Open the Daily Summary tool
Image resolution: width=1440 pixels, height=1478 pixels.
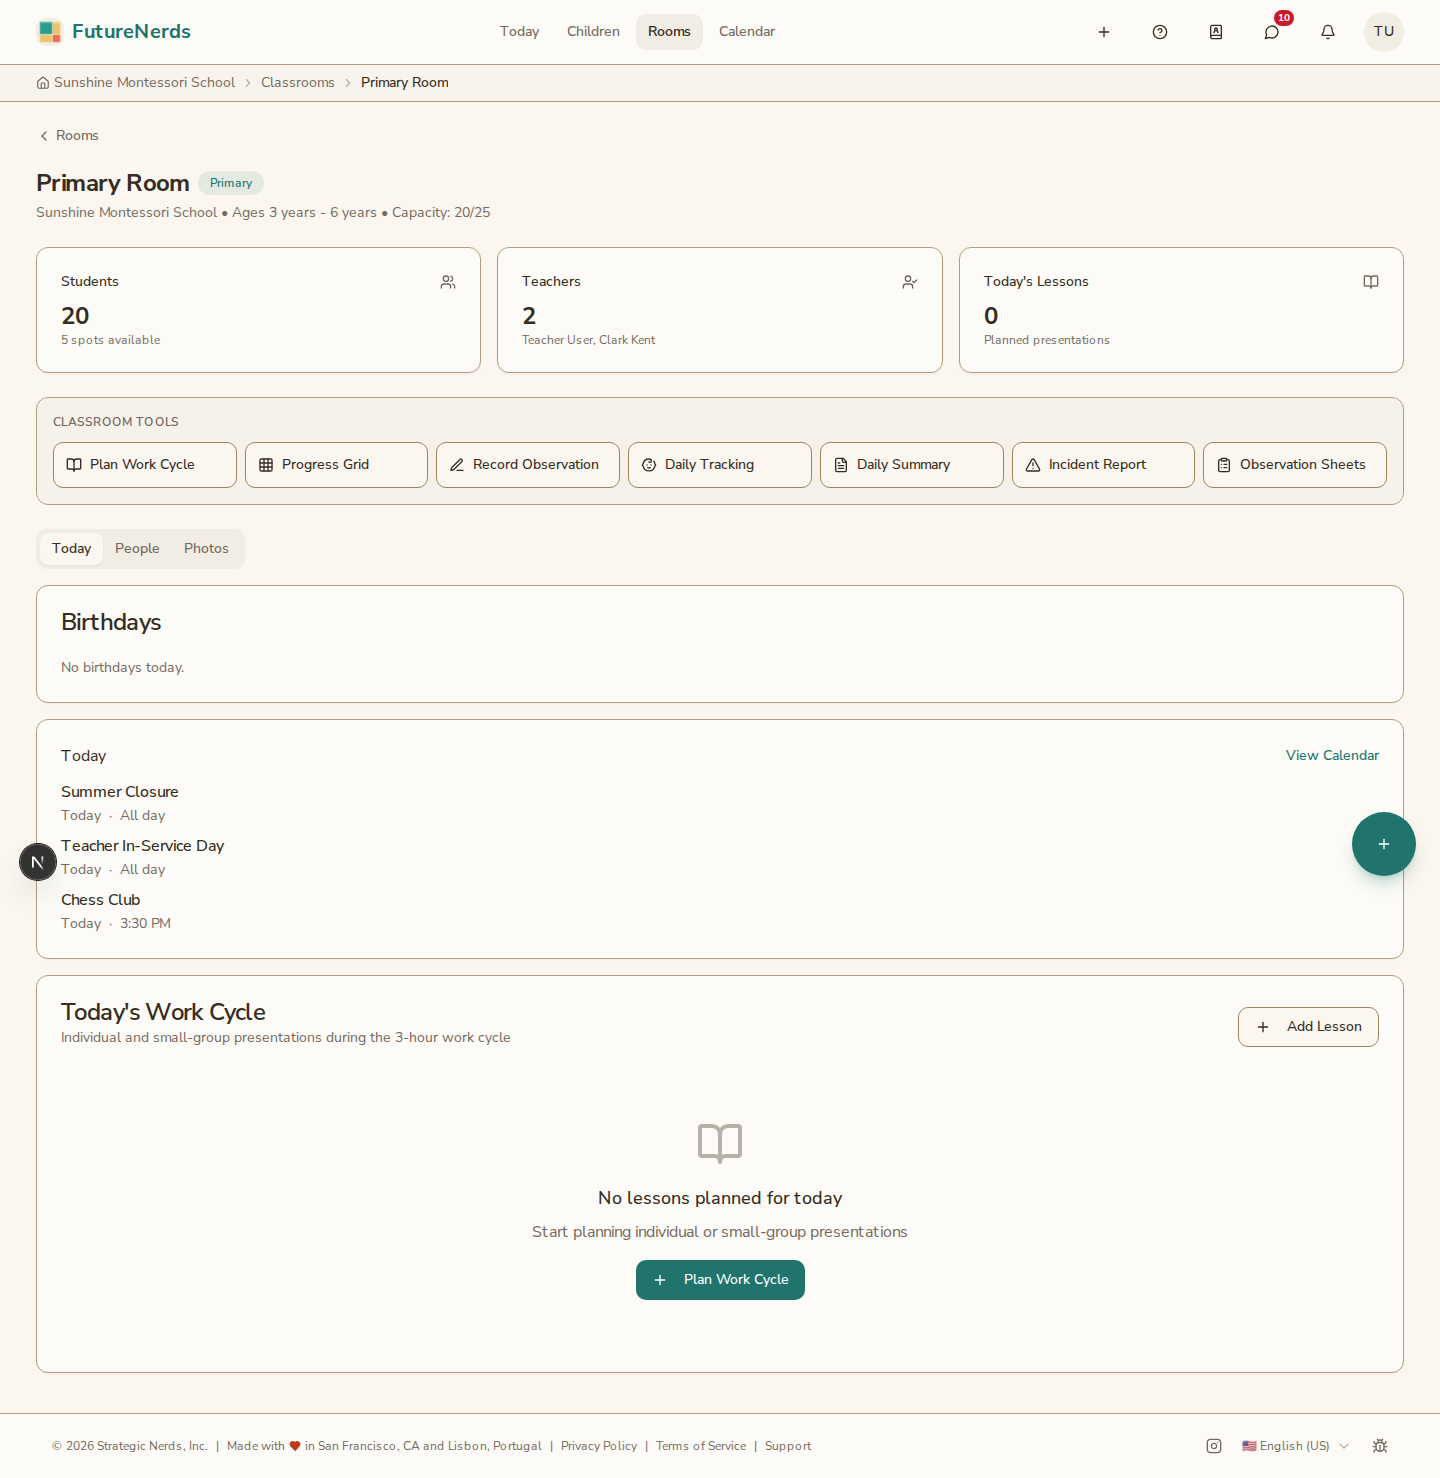[912, 465]
